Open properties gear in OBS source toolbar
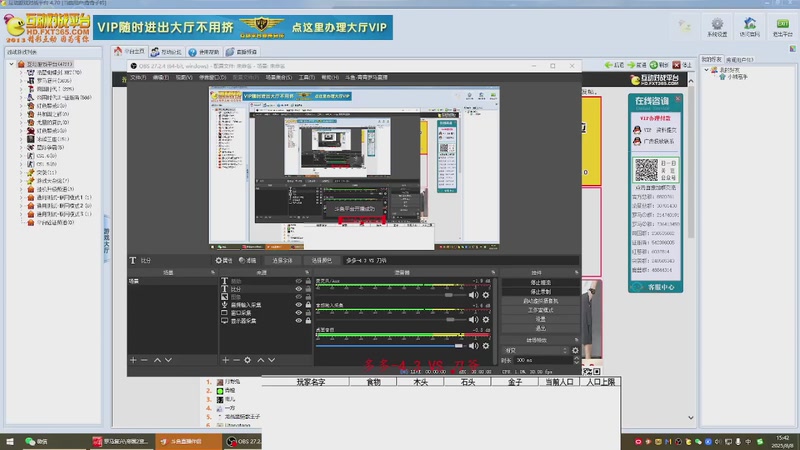This screenshot has width=800, height=450. coord(223,260)
